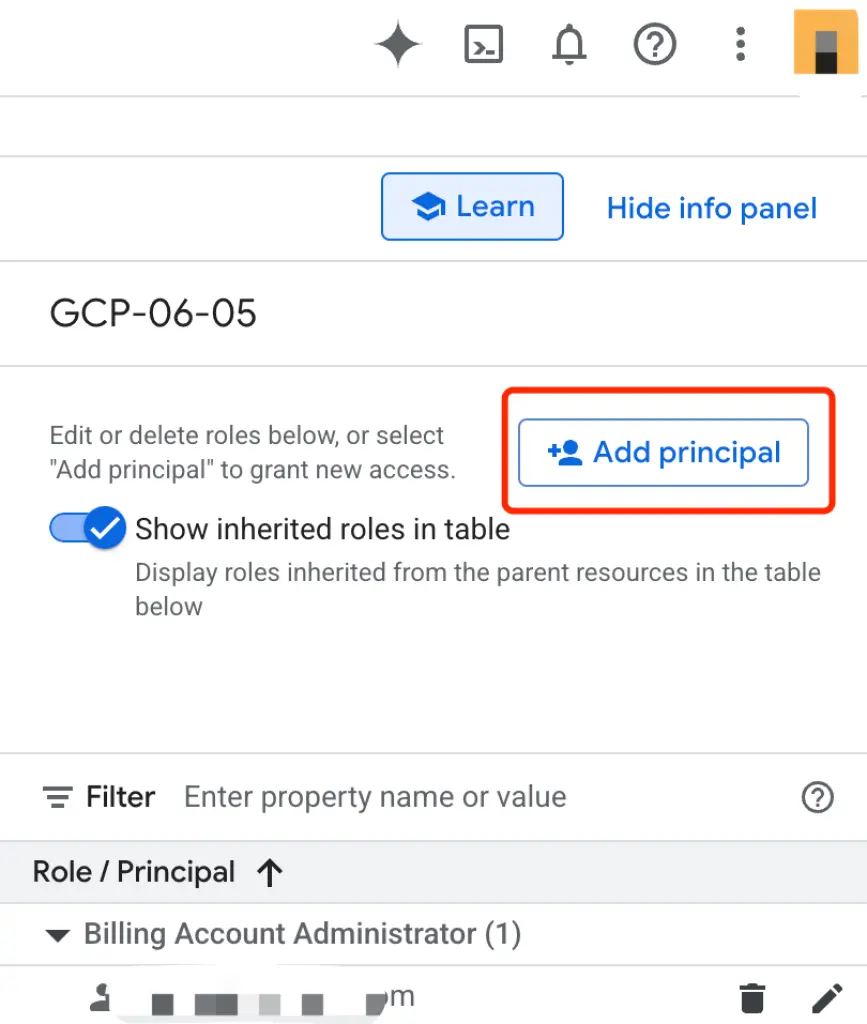The image size is (867, 1024).
Task: Click the help question mark in top bar
Action: tap(655, 45)
